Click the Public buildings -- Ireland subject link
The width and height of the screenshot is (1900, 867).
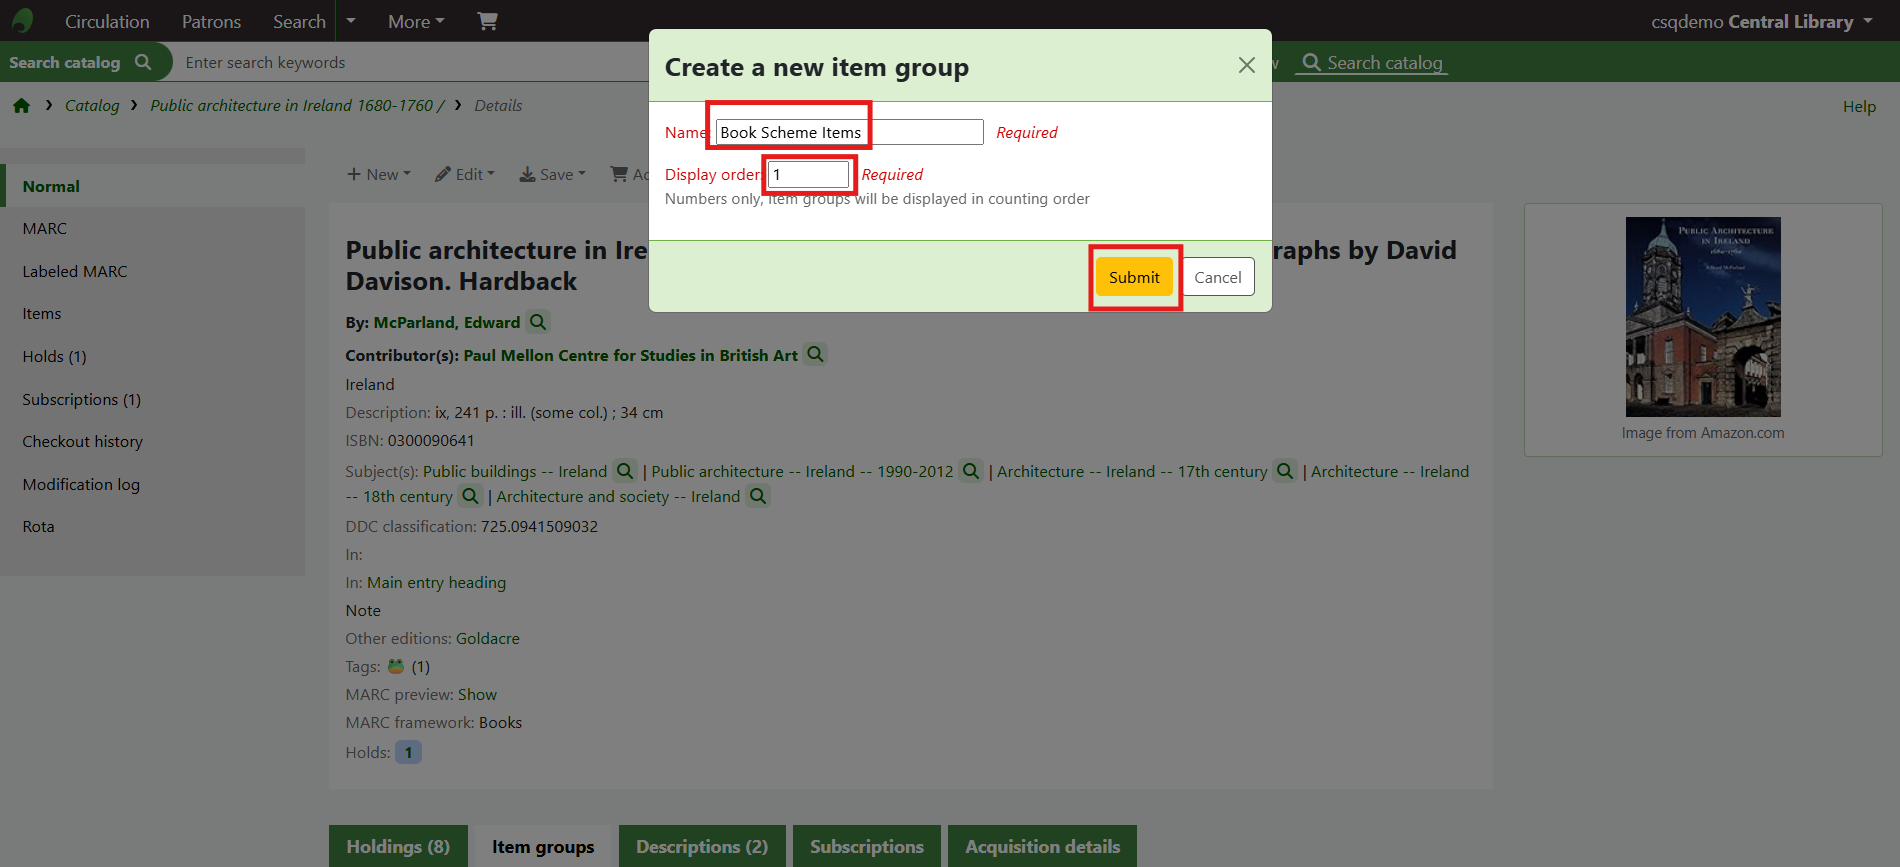[x=515, y=471]
